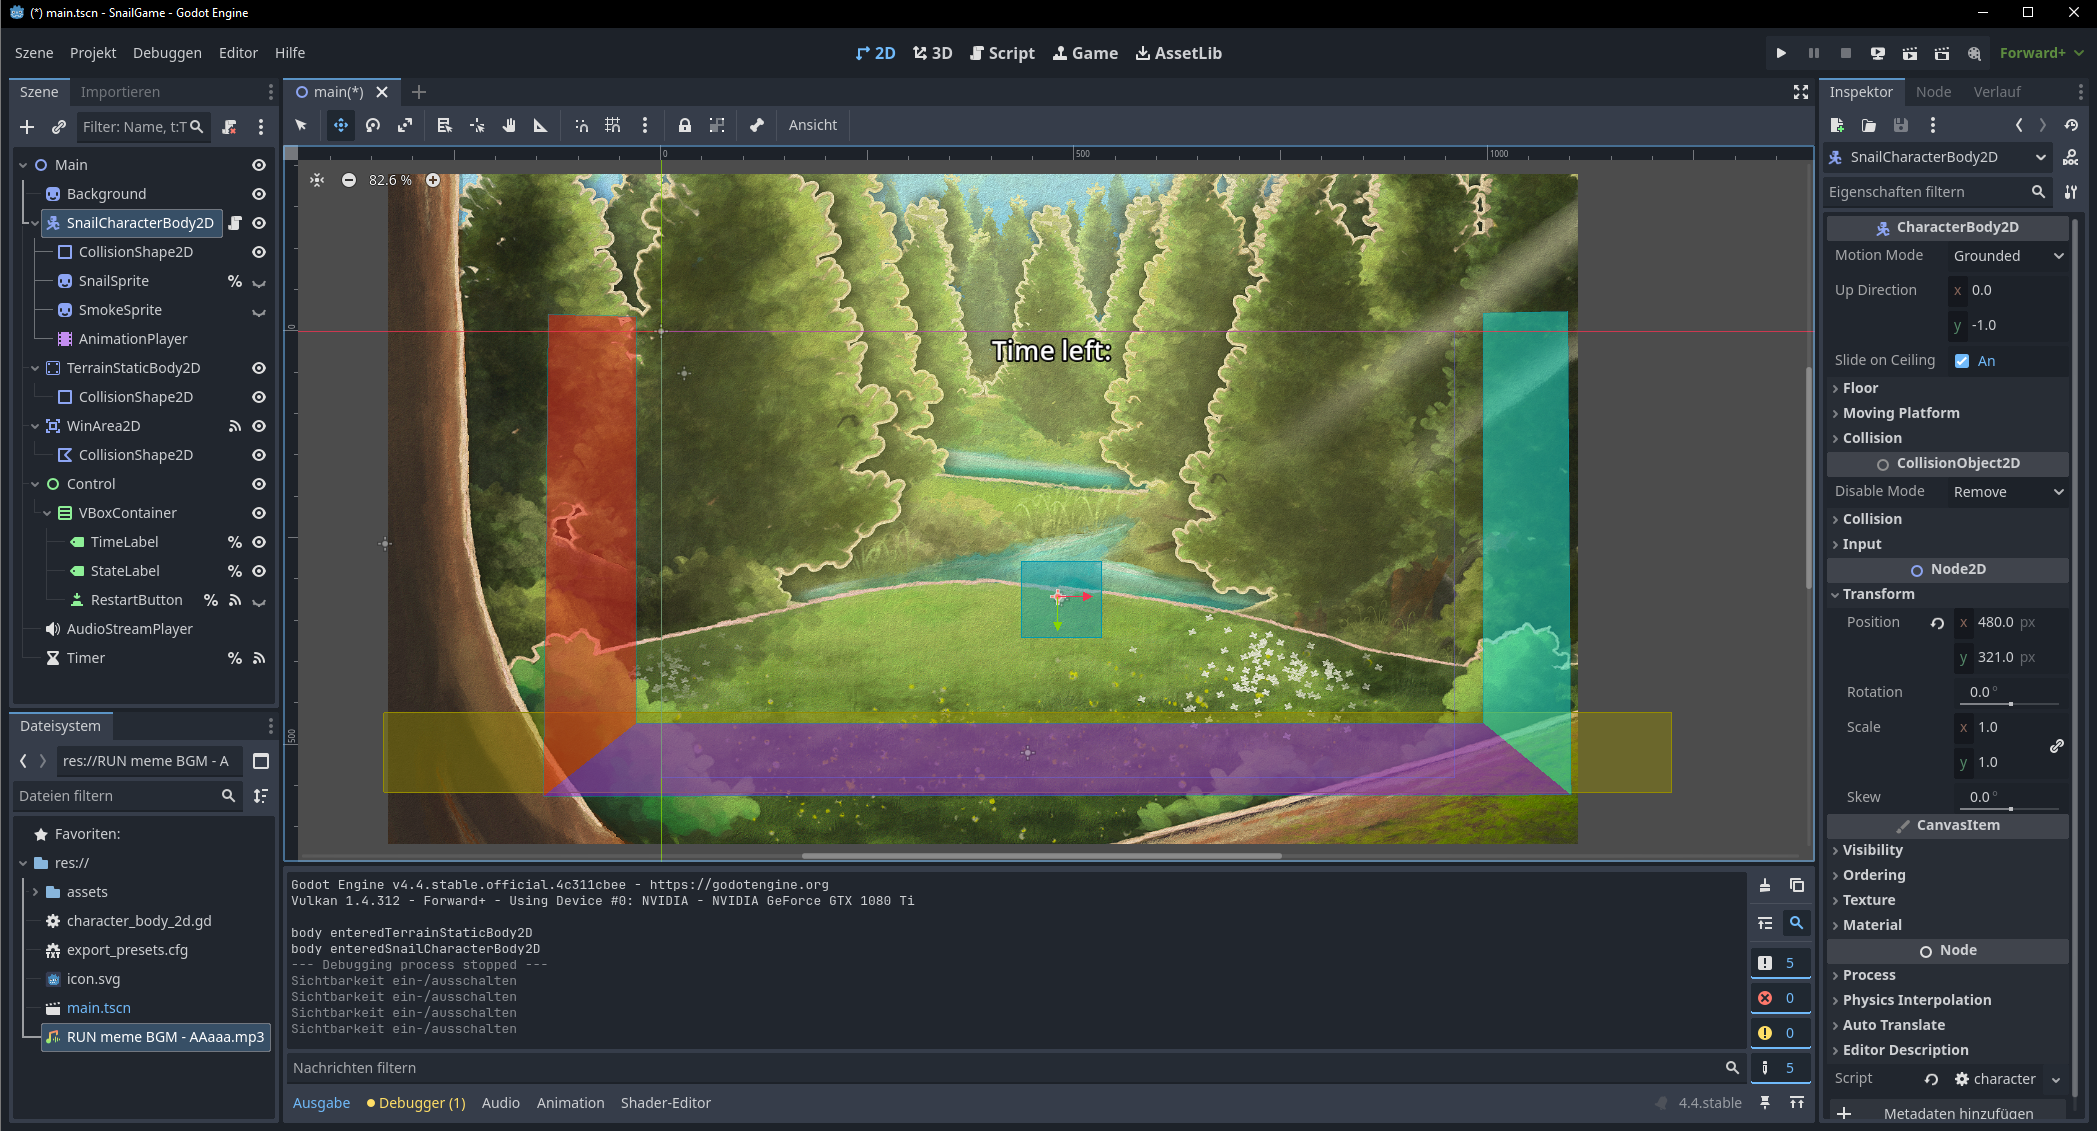Toggle distraction-free expand icon

pyautogui.click(x=1801, y=92)
